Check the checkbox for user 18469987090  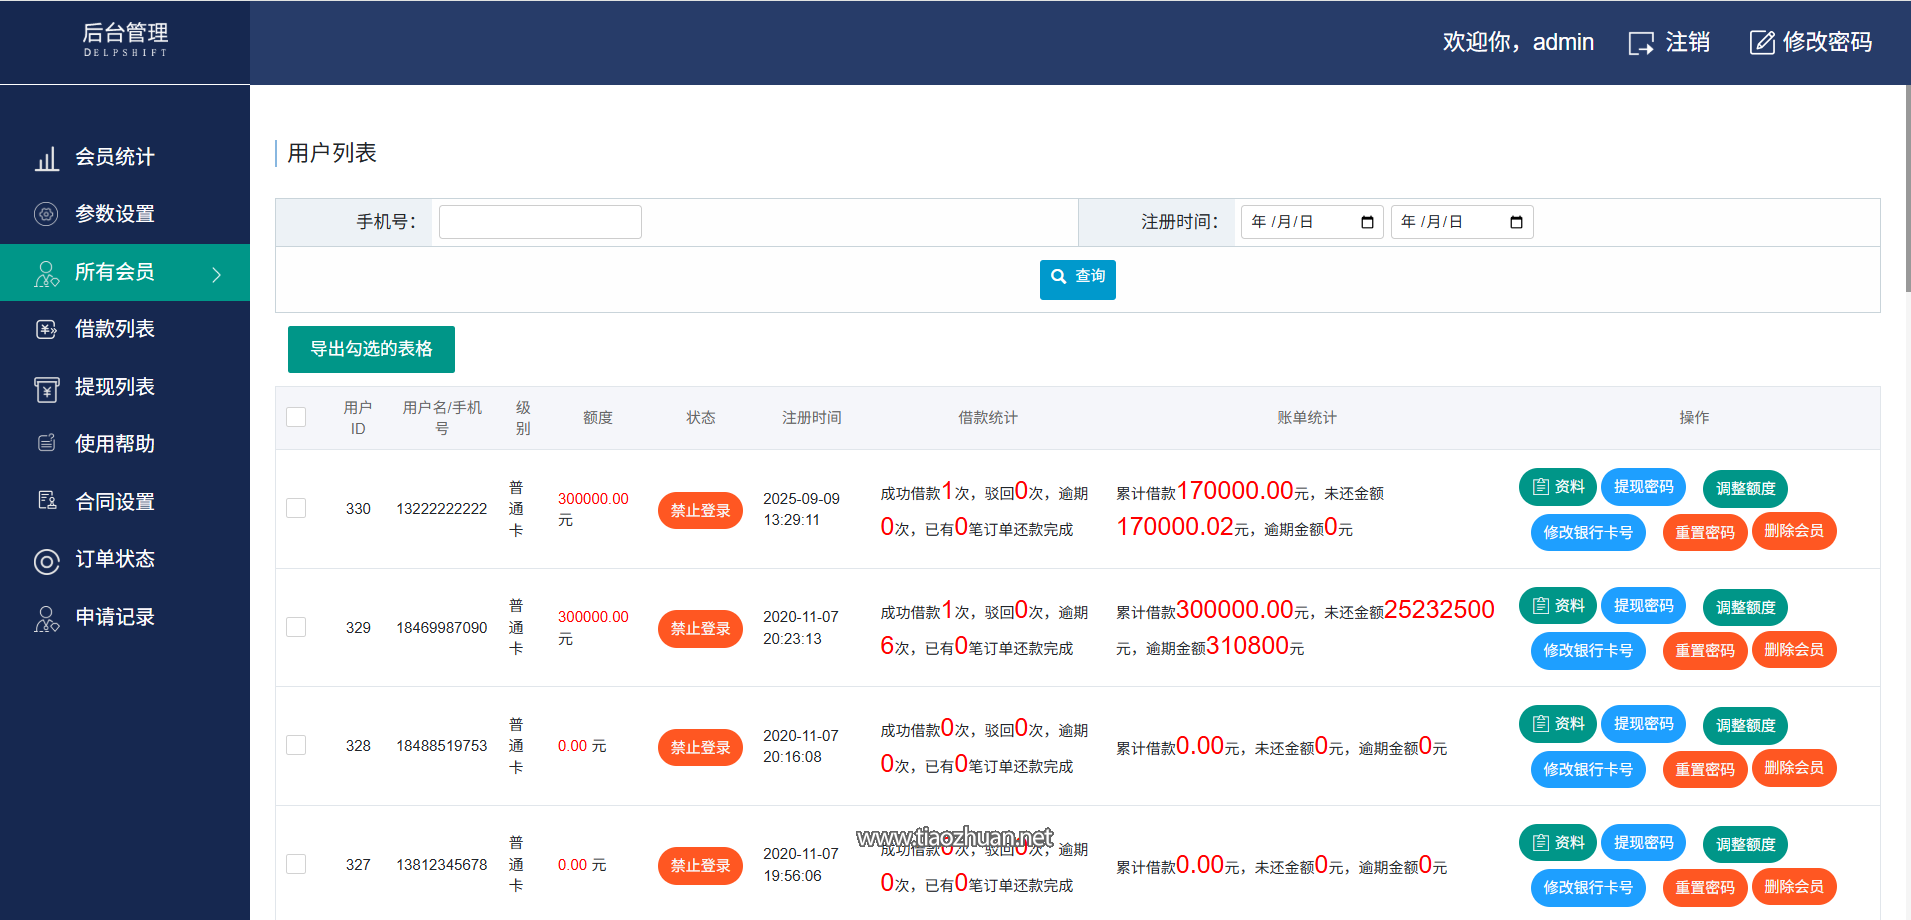295,627
